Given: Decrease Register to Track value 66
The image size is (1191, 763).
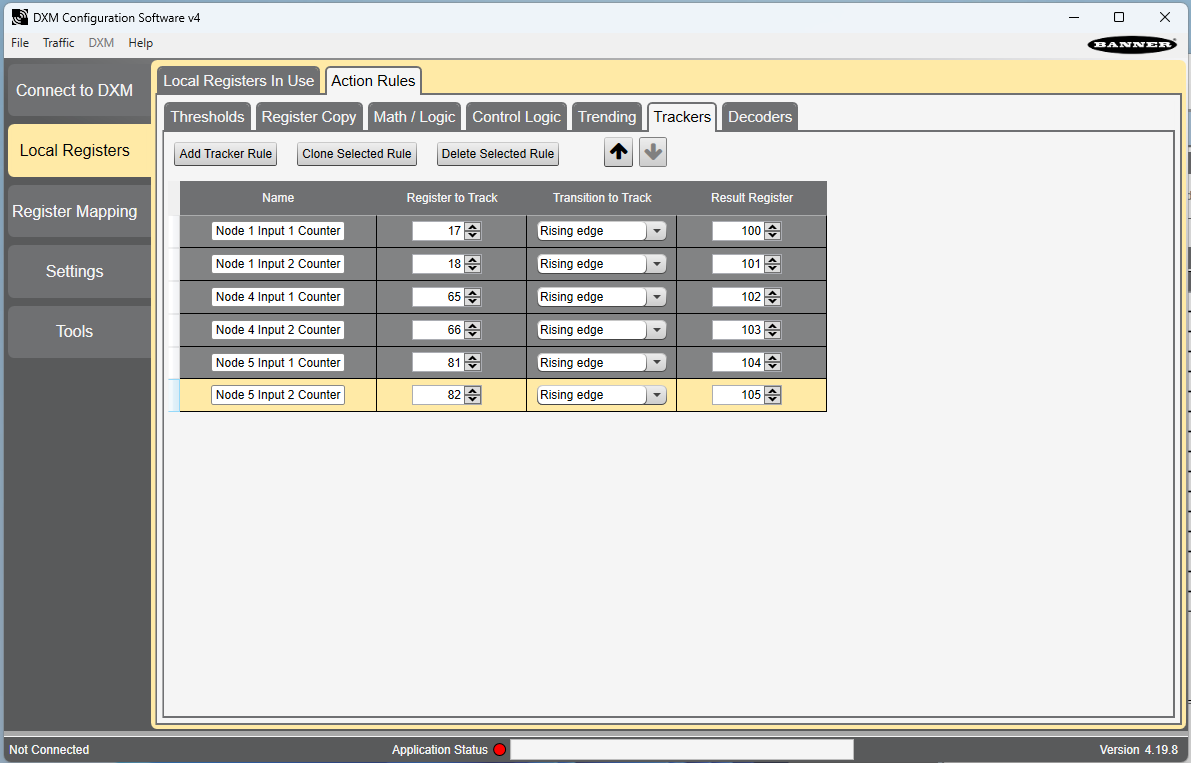Looking at the screenshot, I should (x=472, y=334).
